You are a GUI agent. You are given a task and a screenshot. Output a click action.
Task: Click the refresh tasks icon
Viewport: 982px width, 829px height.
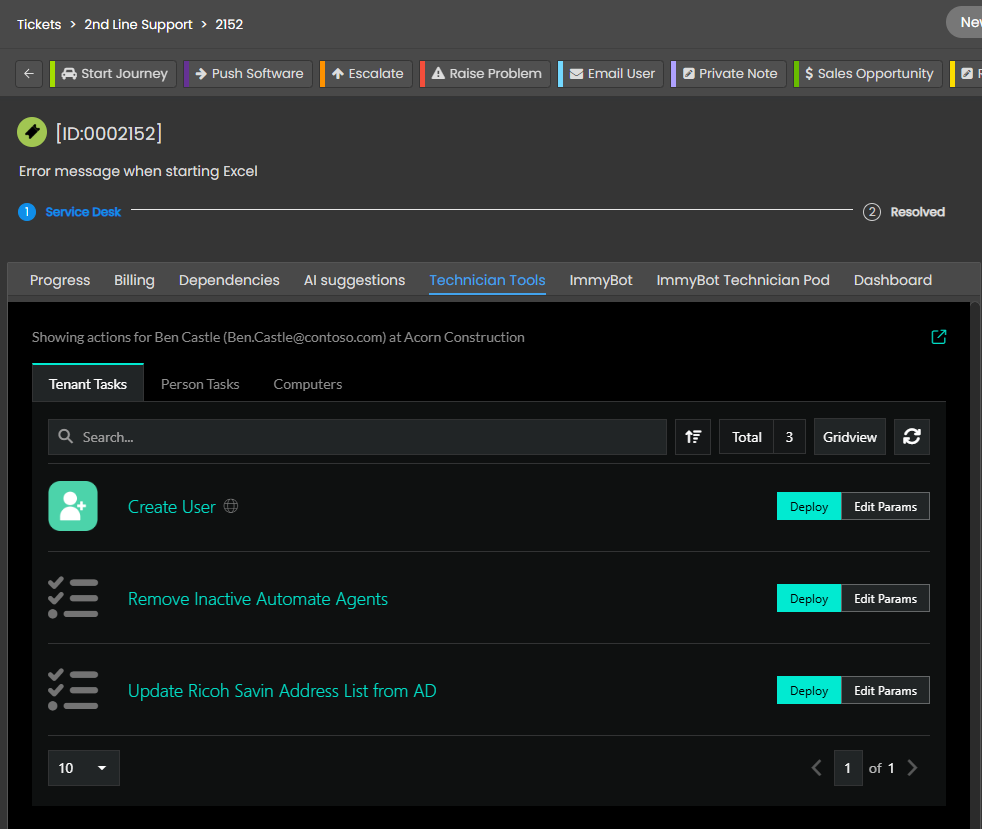click(911, 437)
